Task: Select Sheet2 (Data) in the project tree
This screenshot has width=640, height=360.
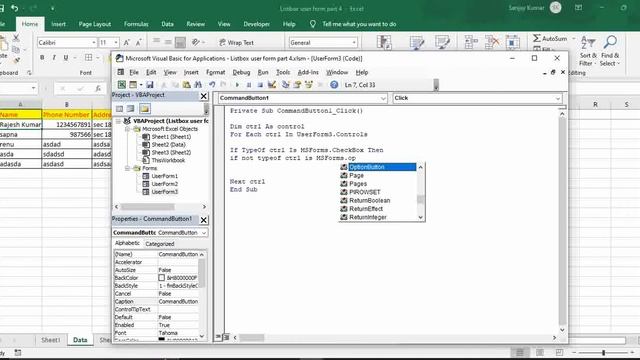Action: pyautogui.click(x=169, y=144)
